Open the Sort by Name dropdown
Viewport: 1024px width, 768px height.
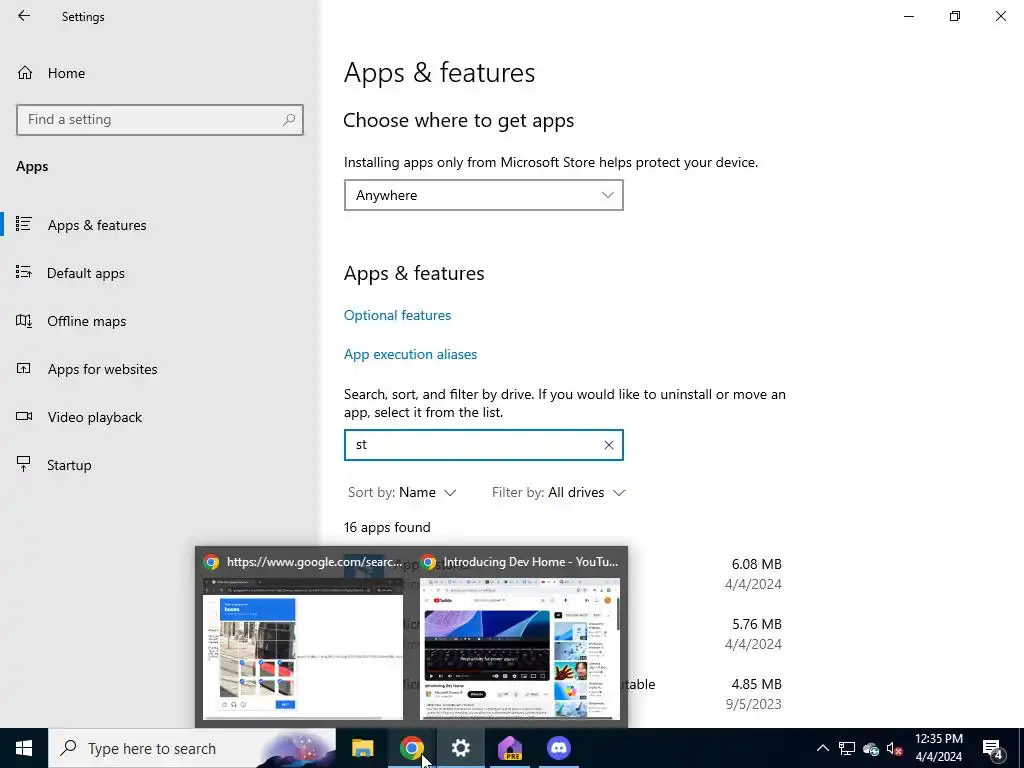[402, 492]
